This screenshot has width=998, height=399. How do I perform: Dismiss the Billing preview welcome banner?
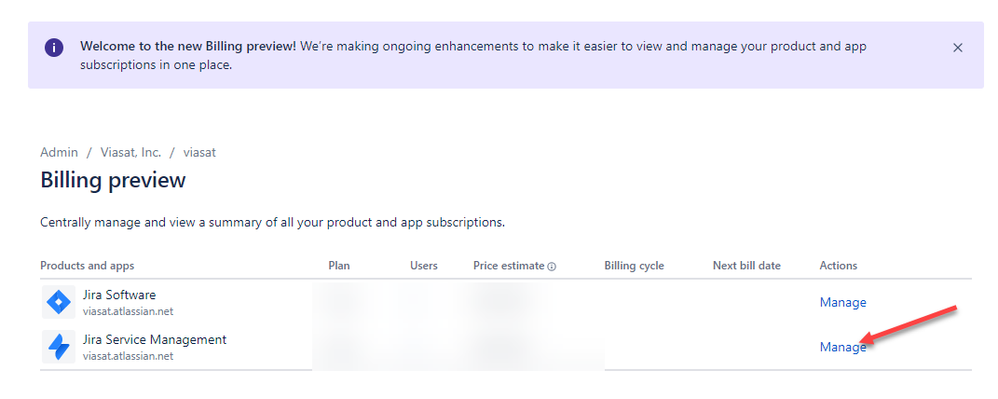coord(957,48)
